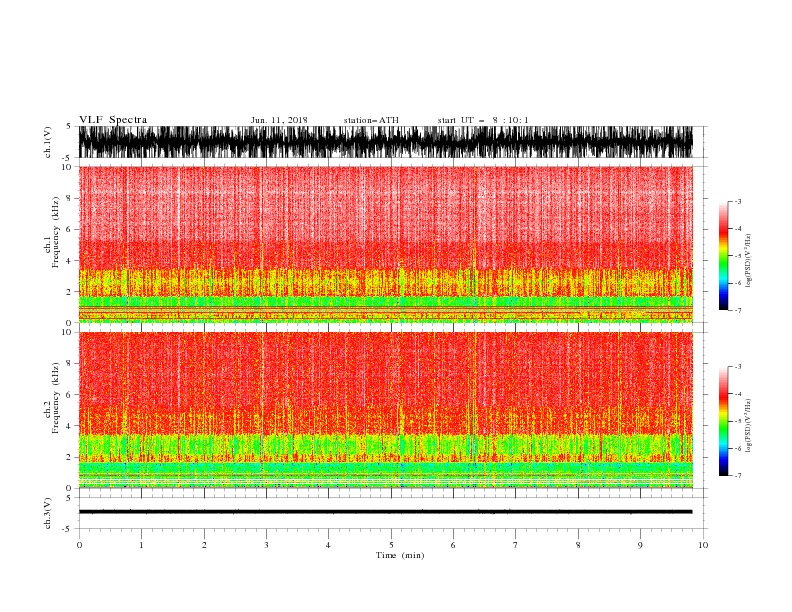The image size is (792, 612).
Task: Click the ch.1 frequency axis "8" tick label
Action: pos(69,198)
